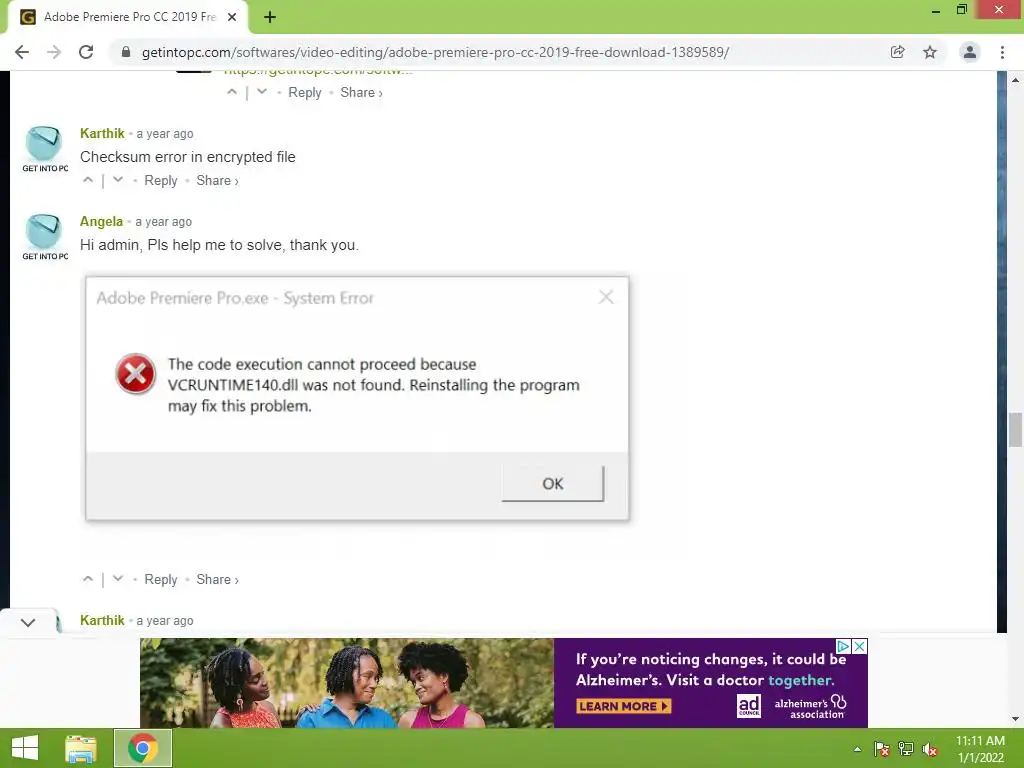Upvote the topmost partially visible comment
The image size is (1024, 768).
click(x=232, y=92)
